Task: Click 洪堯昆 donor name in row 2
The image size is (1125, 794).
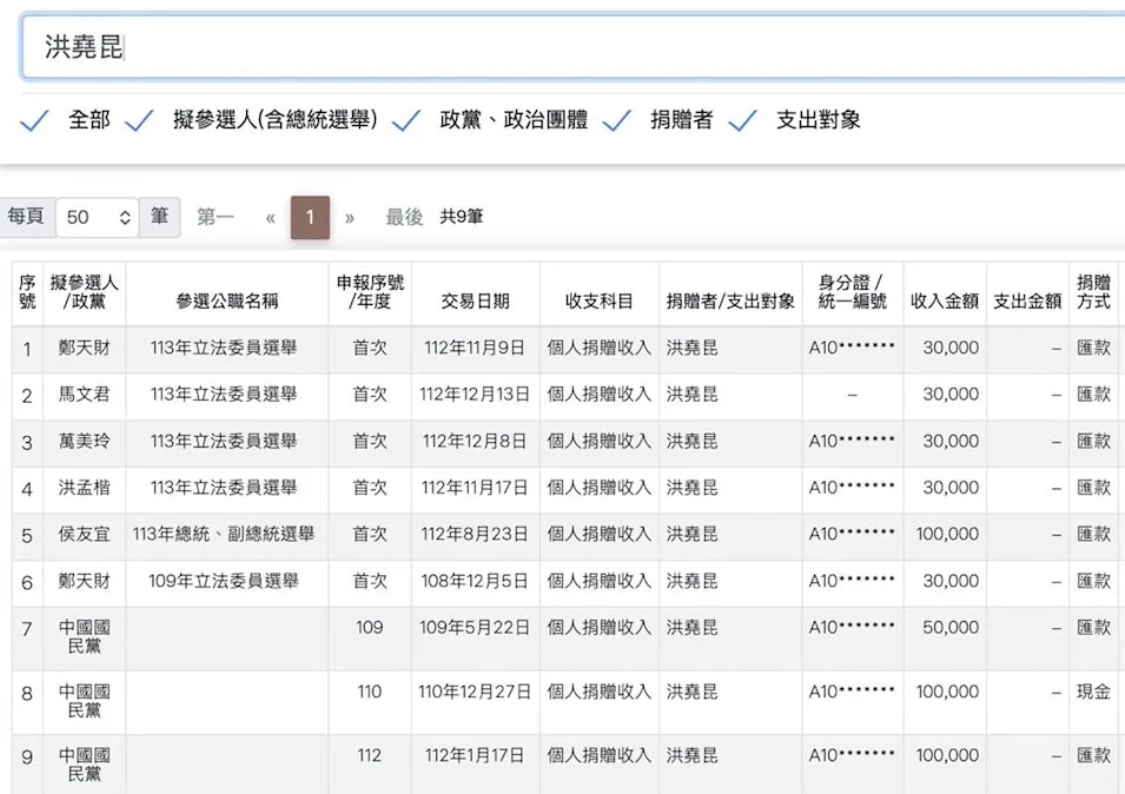Action: (692, 394)
